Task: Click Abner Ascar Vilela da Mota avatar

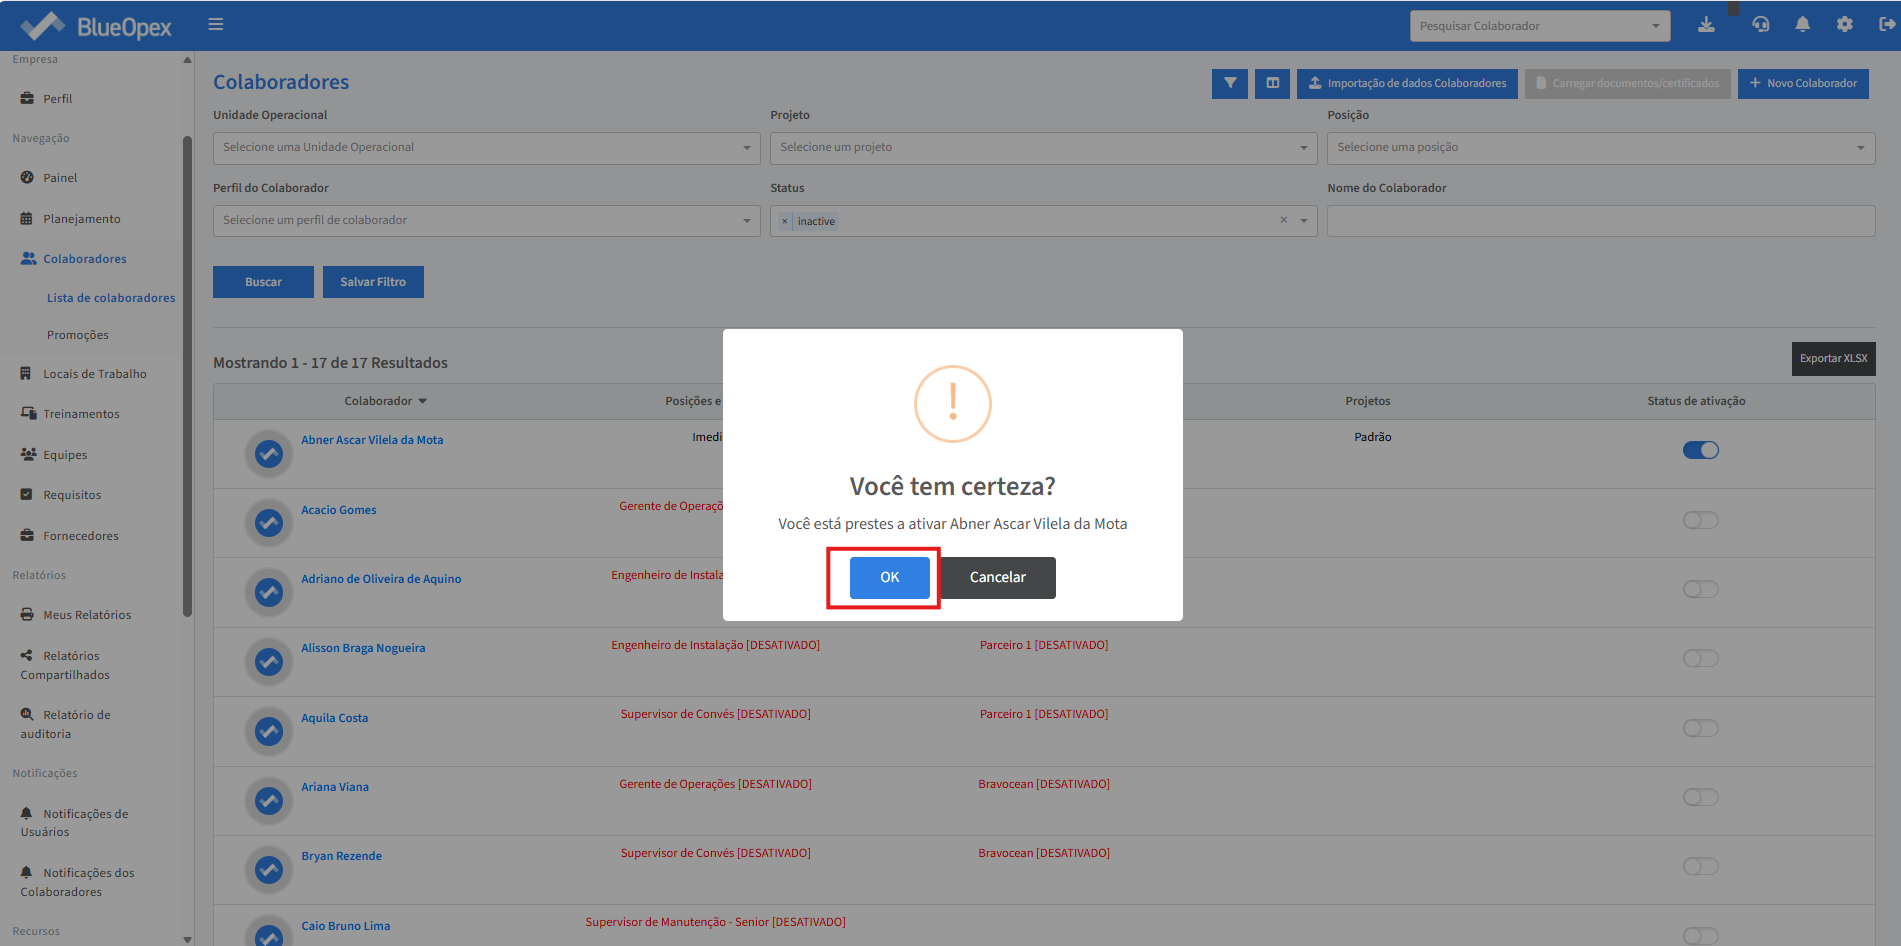Action: point(268,454)
